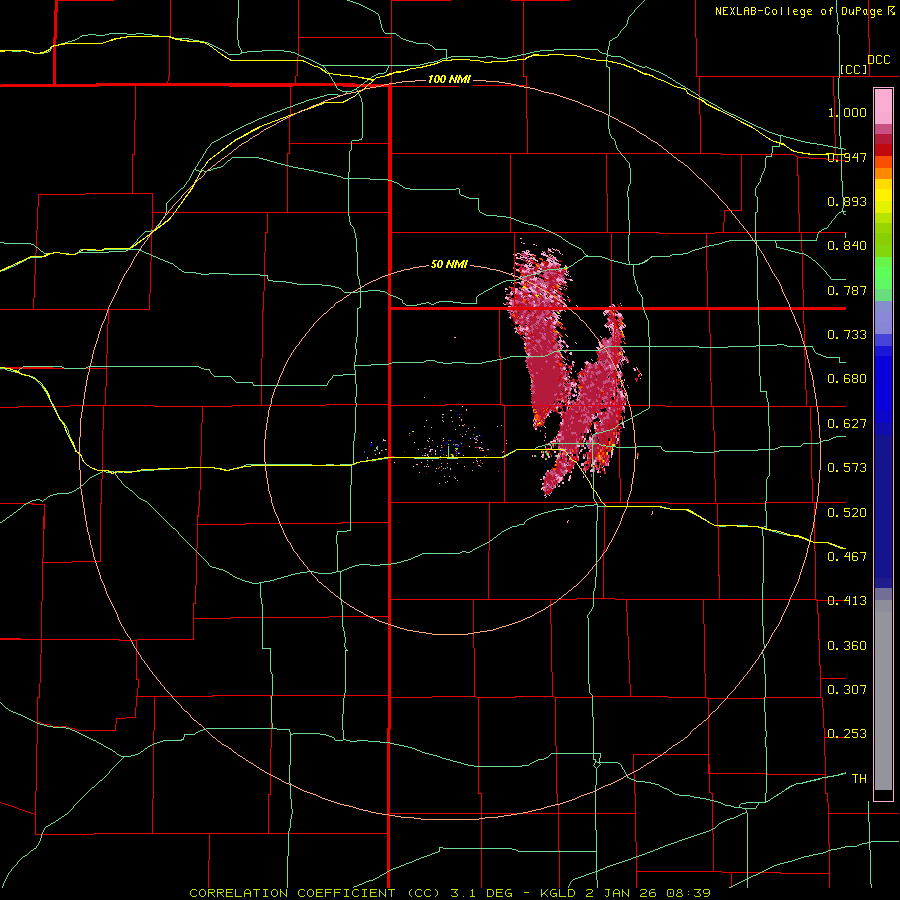Viewport: 900px width, 900px height.
Task: Click the 50 NMI range ring label
Action: click(x=449, y=264)
